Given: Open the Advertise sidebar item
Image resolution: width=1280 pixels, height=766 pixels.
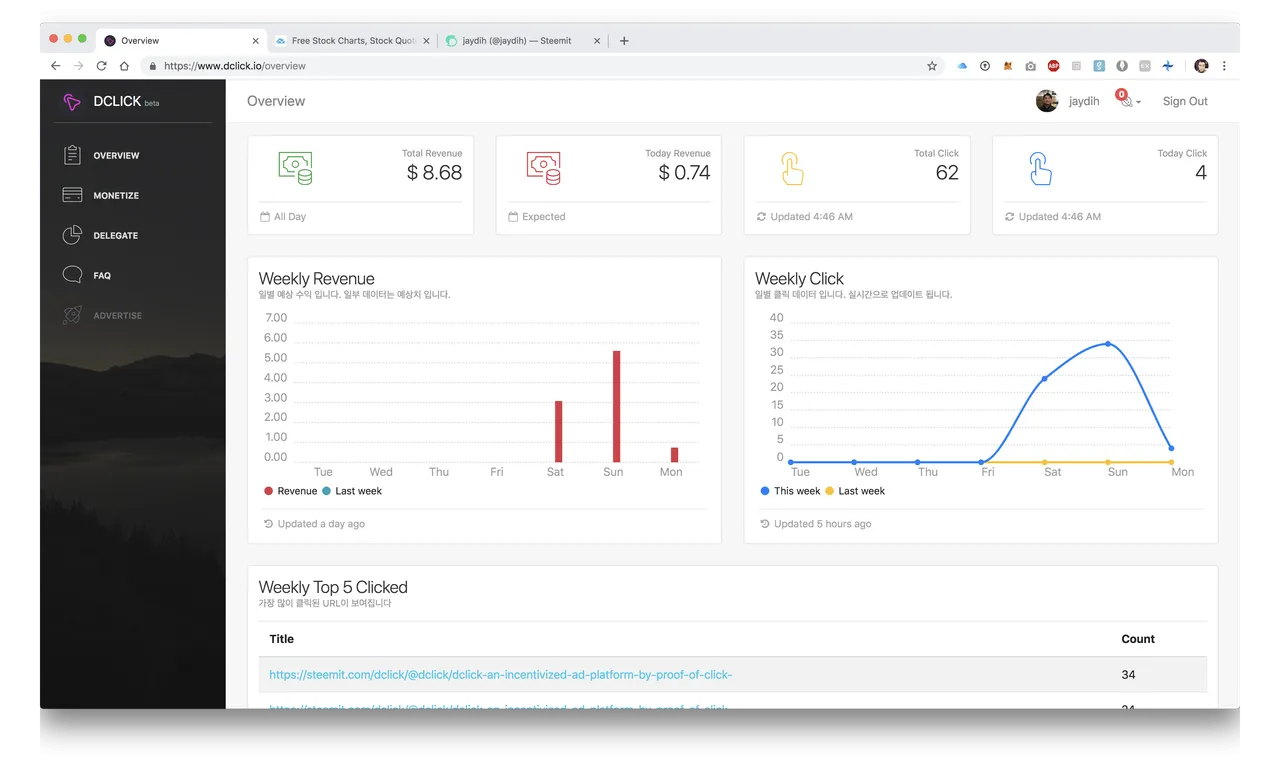Looking at the screenshot, I should [103, 315].
